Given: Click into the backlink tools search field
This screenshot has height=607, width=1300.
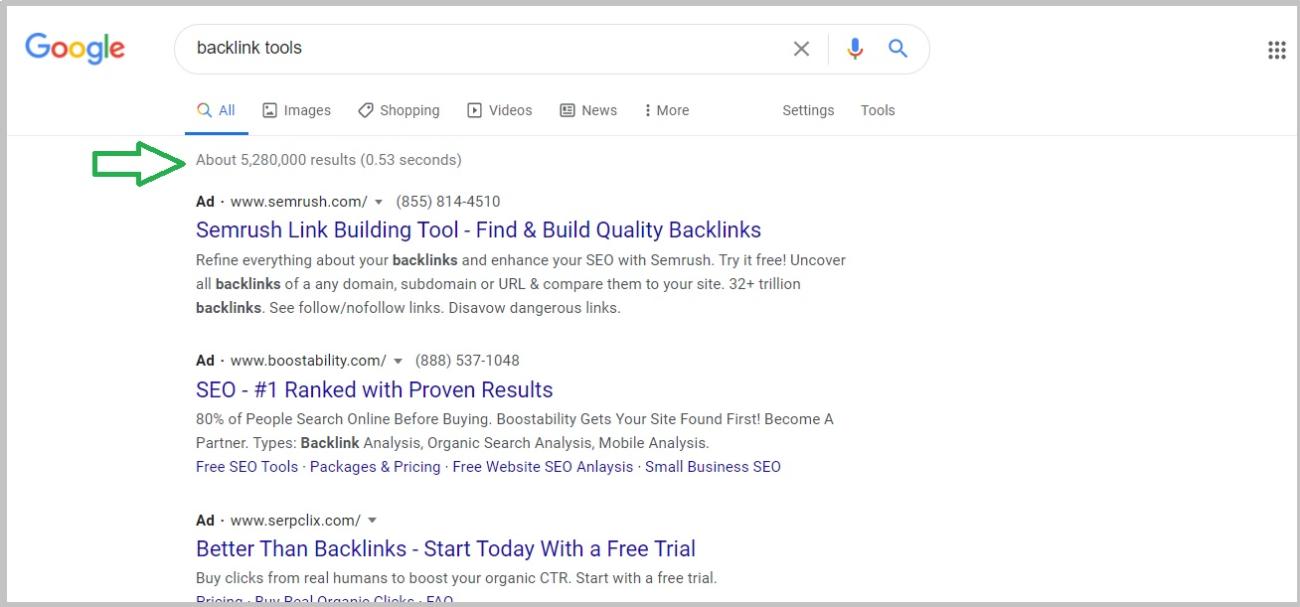Looking at the screenshot, I should (x=480, y=49).
